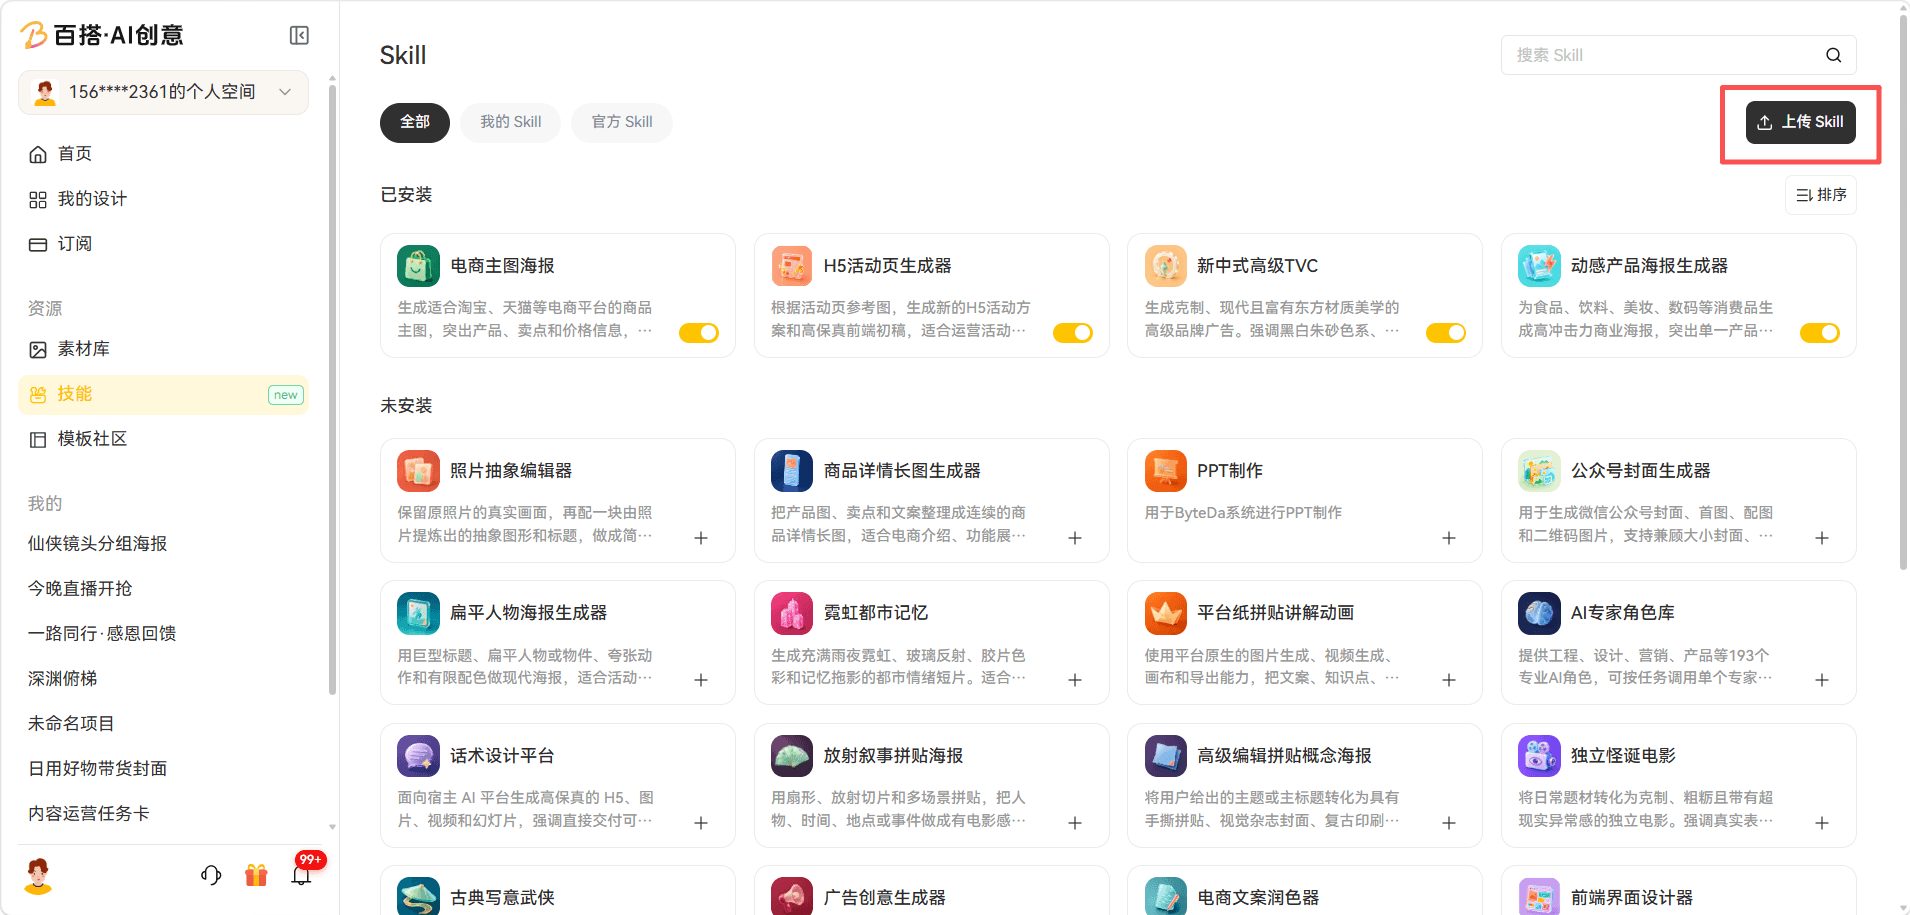Screen dimensions: 1910x915
Task: Click the sidebar vertical scrollbar
Action: pos(332,390)
